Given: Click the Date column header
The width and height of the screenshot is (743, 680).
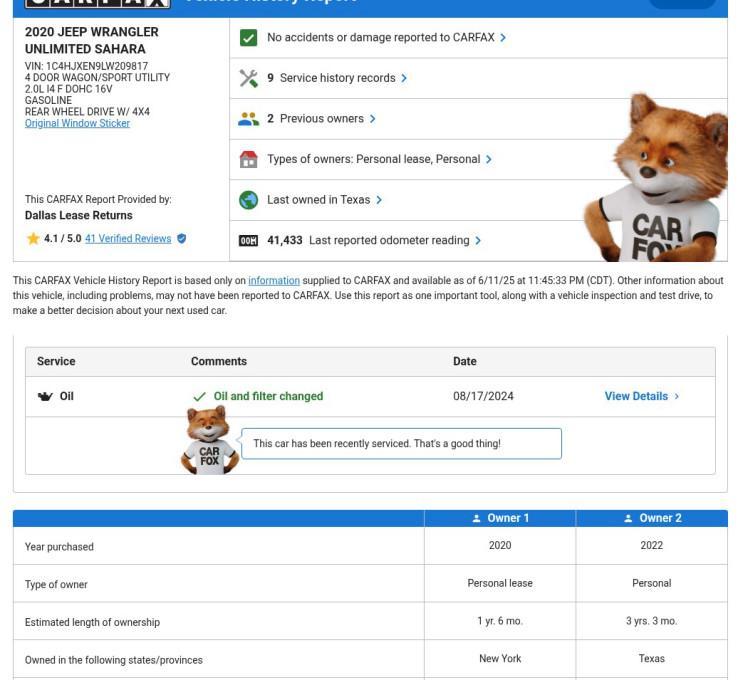Looking at the screenshot, I should click(x=465, y=362).
